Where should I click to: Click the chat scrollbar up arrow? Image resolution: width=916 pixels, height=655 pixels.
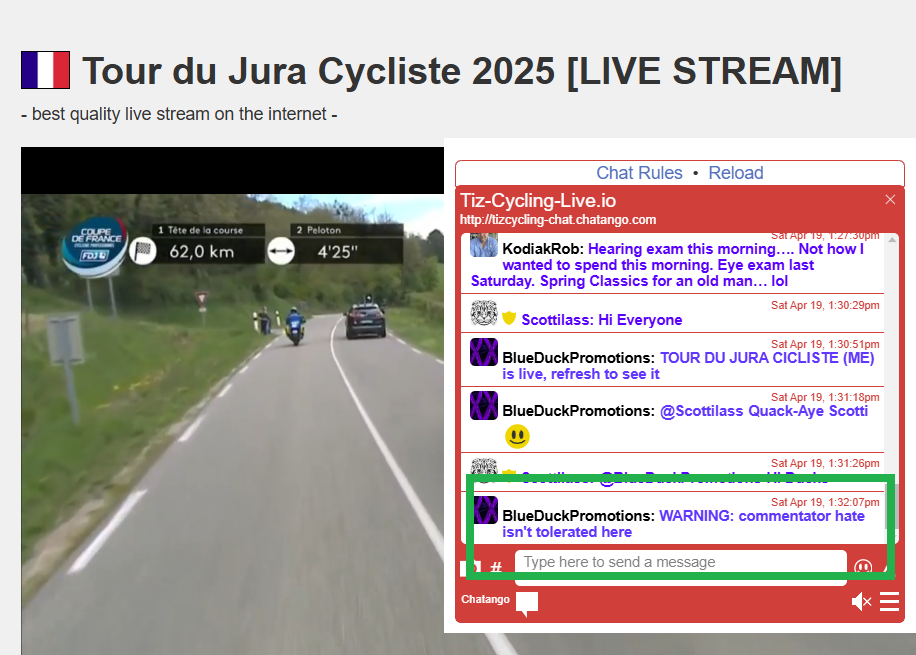pos(891,240)
